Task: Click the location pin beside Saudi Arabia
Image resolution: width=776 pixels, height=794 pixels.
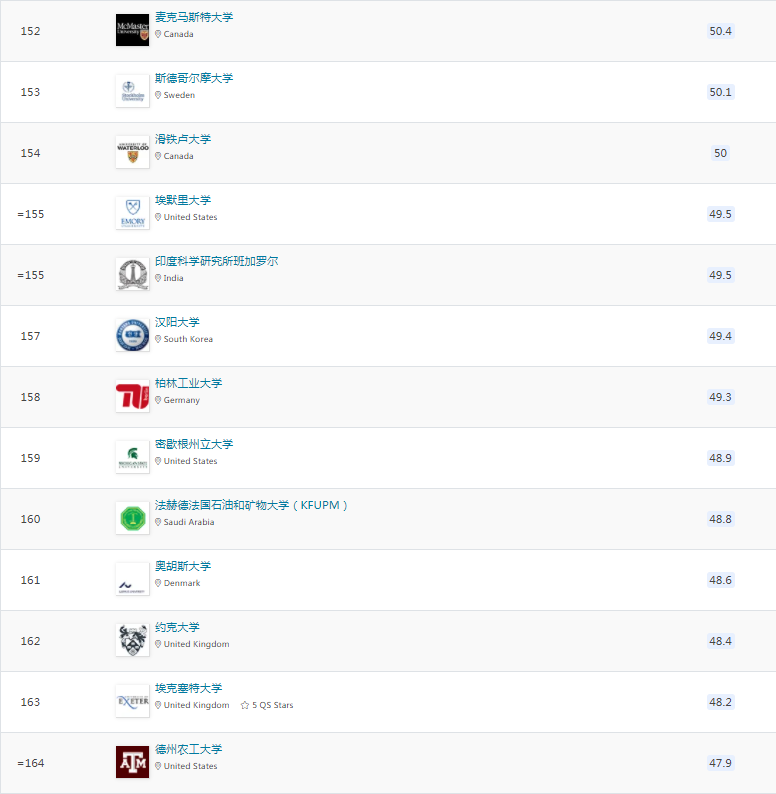Action: (158, 522)
